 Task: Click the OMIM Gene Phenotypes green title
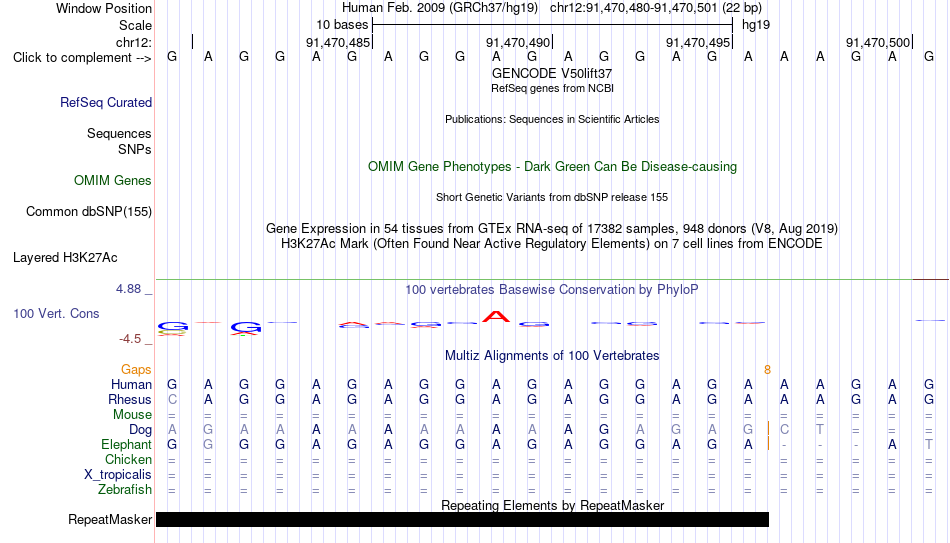pyautogui.click(x=553, y=167)
